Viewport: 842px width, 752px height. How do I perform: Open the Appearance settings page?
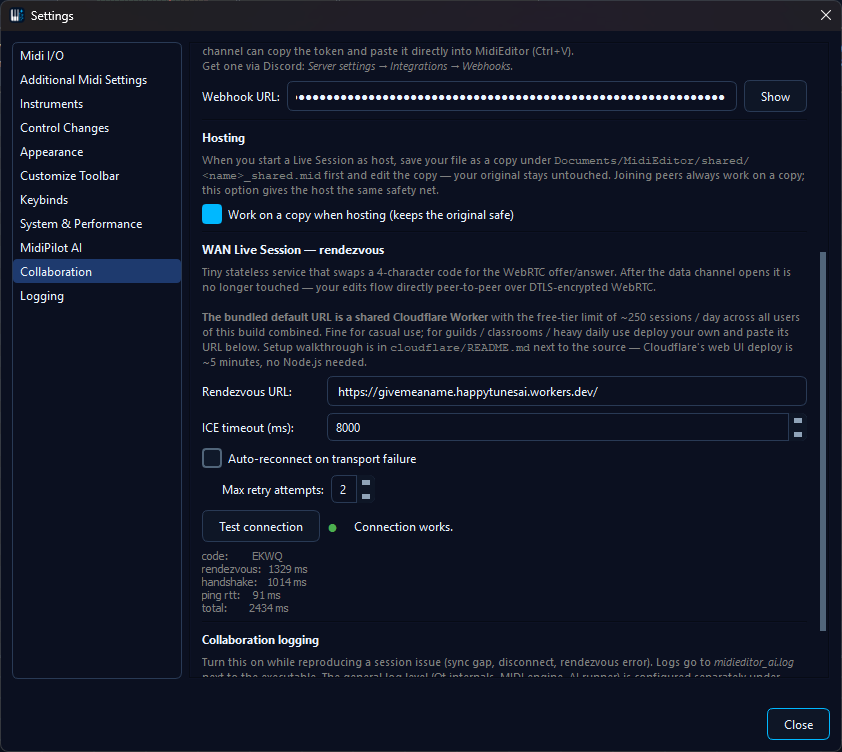[97, 152]
